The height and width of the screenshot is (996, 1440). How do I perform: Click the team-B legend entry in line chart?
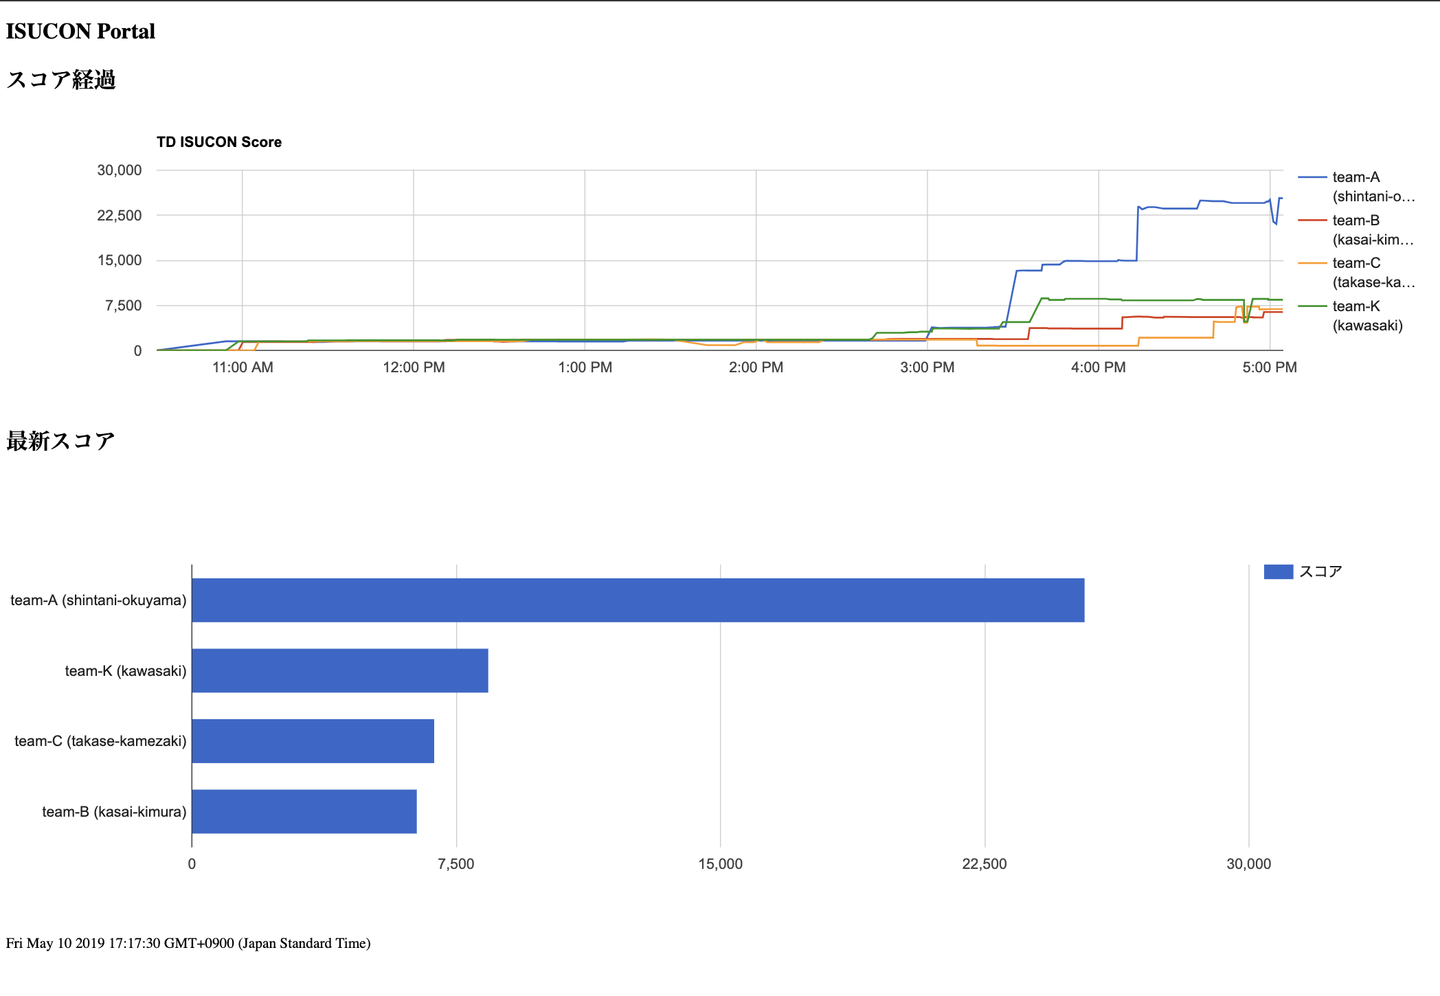pos(1356,230)
